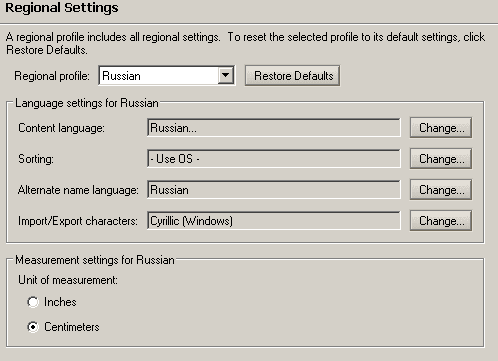
Task: Click Change for Import/Export characters
Action: point(441,221)
